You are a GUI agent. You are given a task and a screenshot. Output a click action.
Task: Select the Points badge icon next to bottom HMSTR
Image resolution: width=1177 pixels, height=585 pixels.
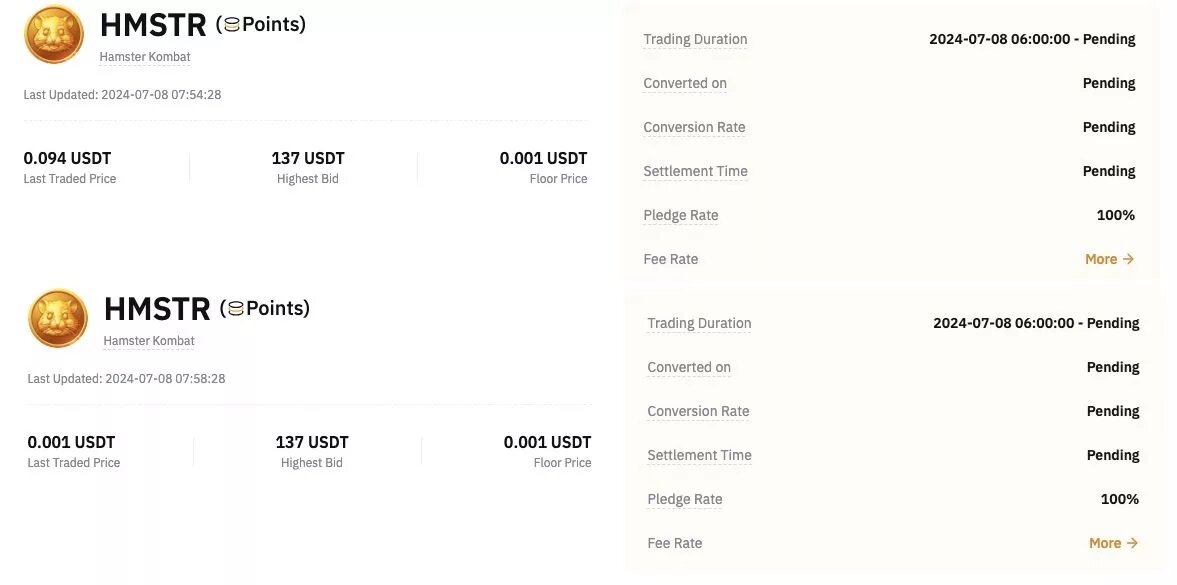[235, 307]
